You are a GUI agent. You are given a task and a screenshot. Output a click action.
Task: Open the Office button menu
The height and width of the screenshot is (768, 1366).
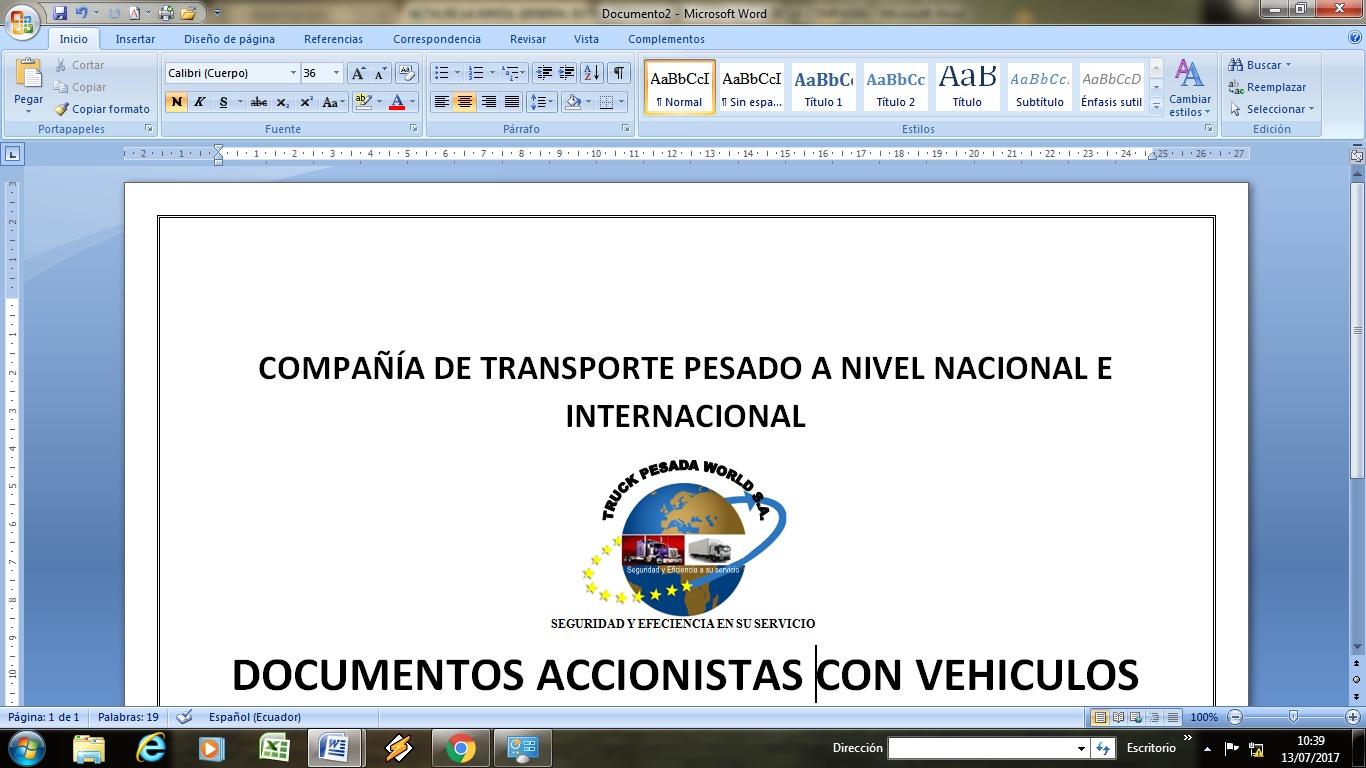(22, 20)
